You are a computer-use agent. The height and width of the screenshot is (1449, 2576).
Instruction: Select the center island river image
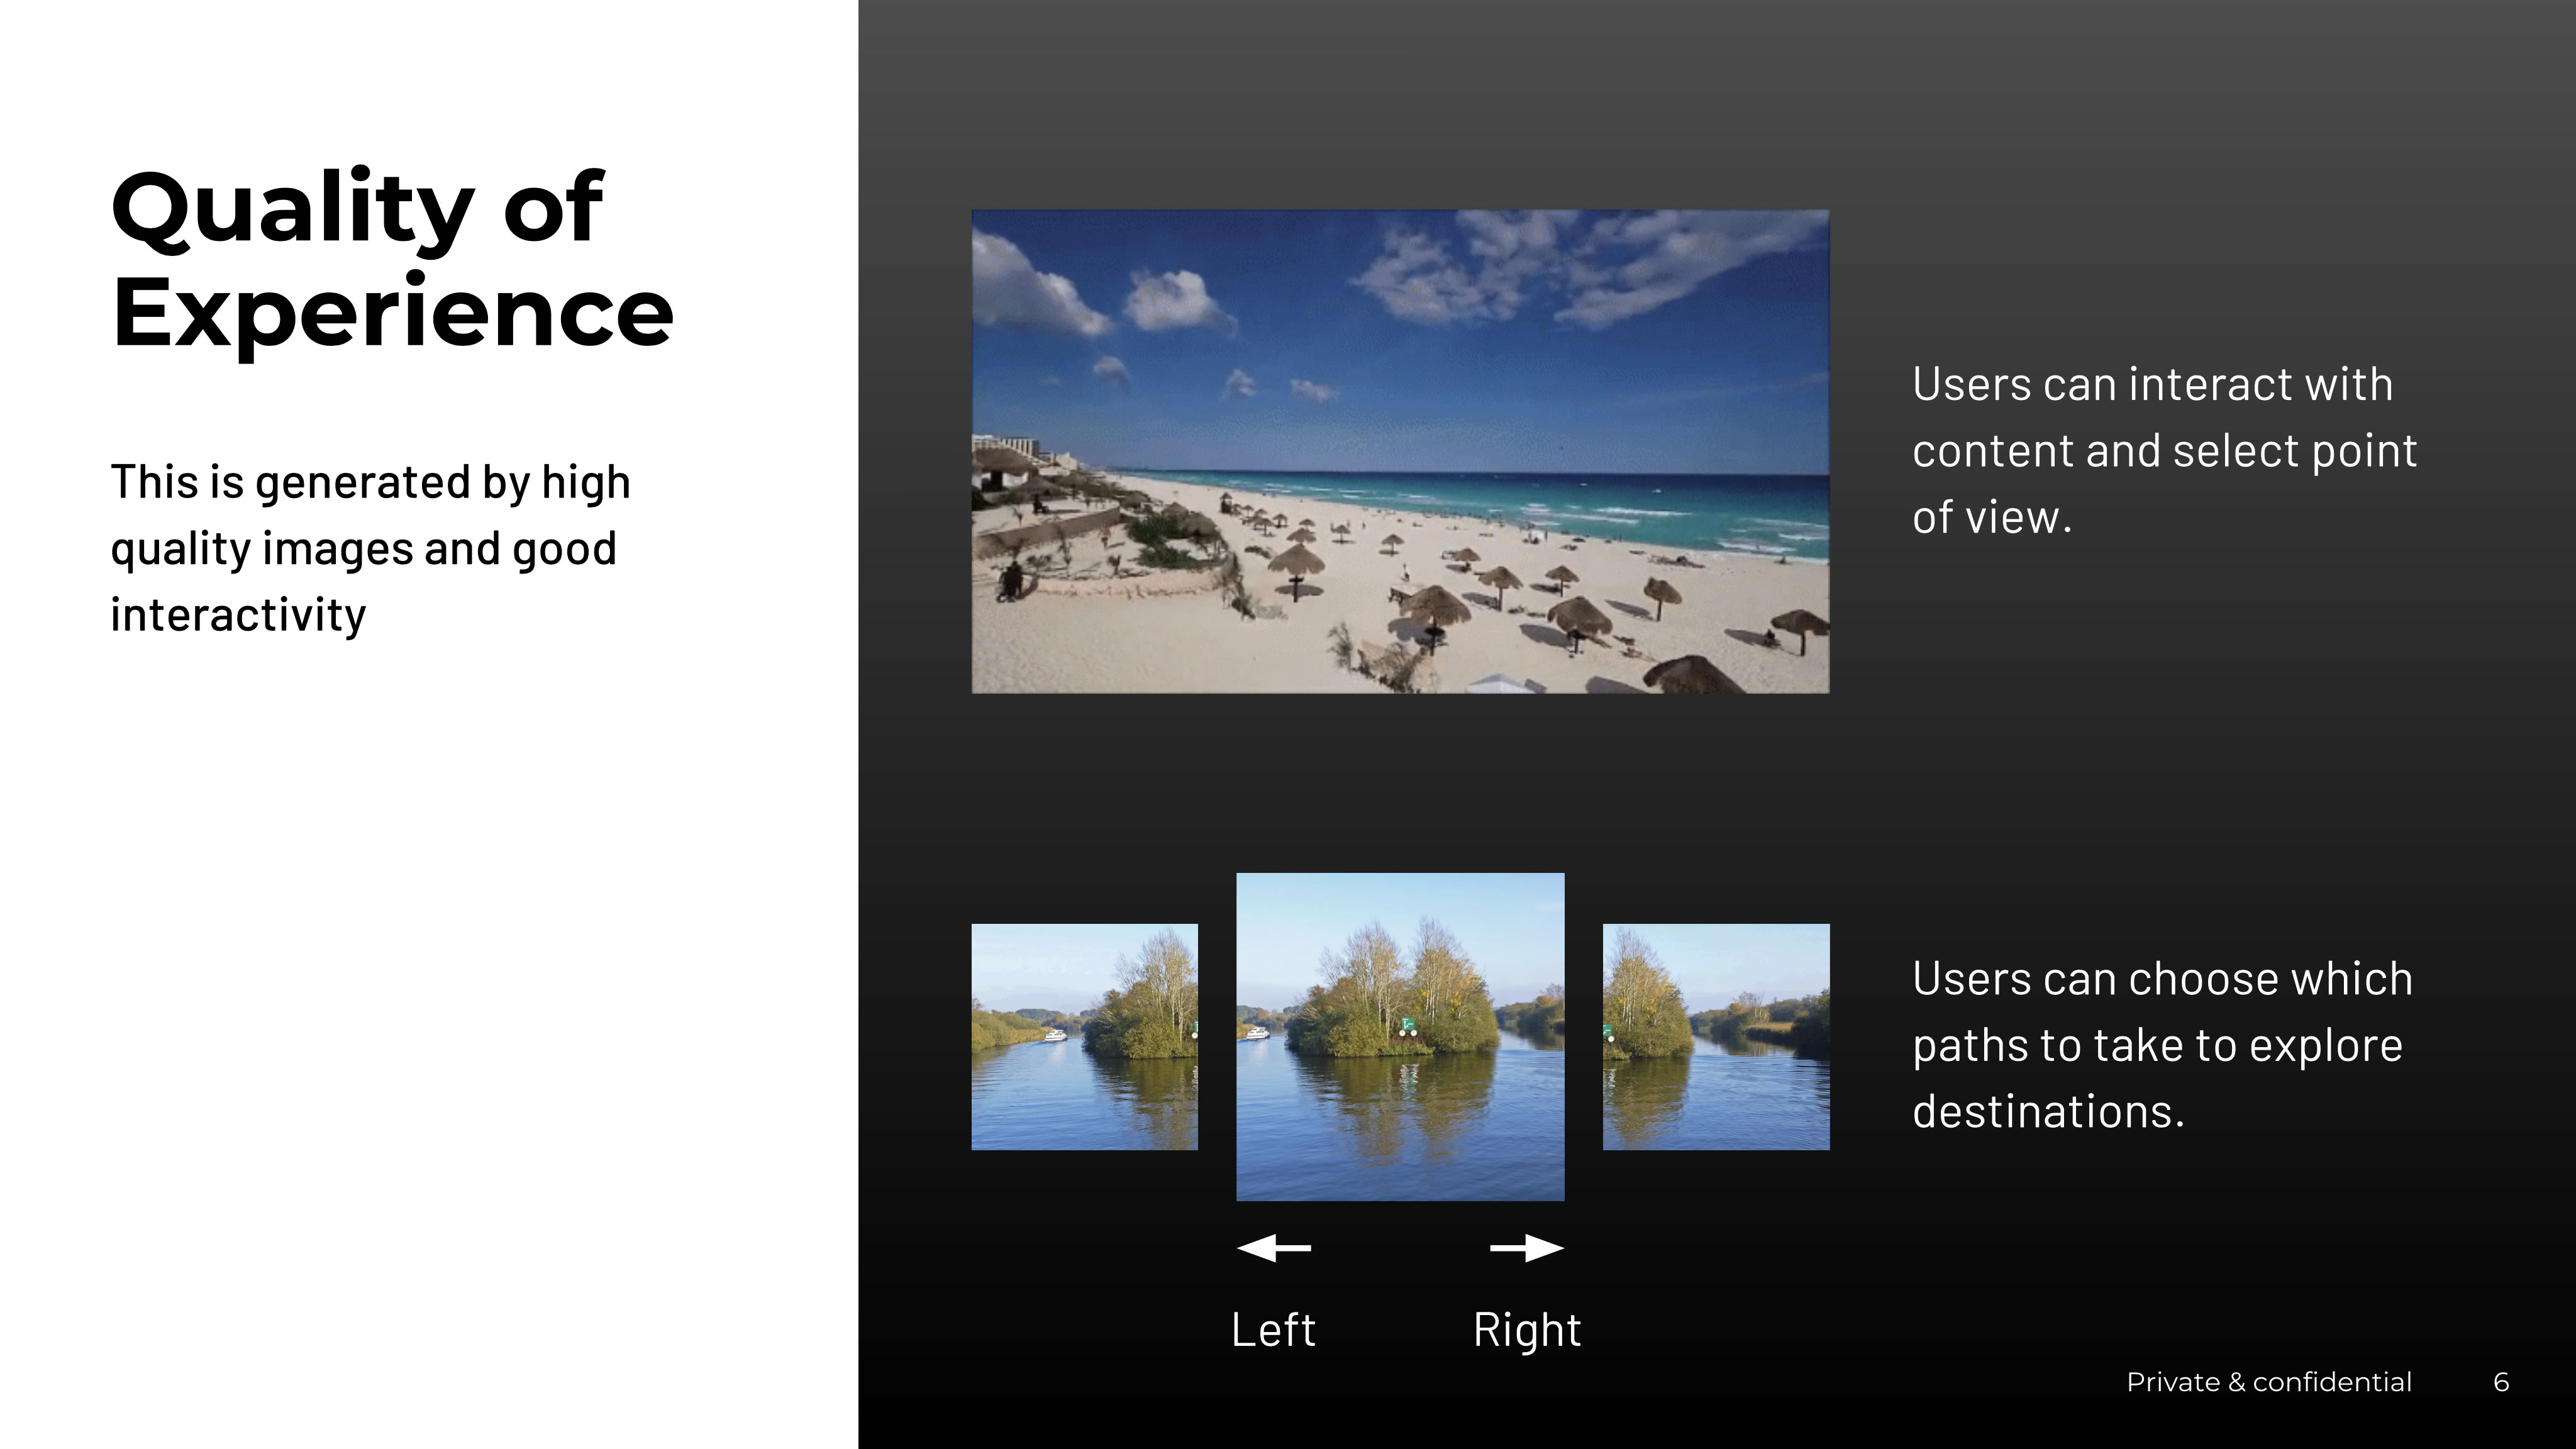[1400, 1037]
